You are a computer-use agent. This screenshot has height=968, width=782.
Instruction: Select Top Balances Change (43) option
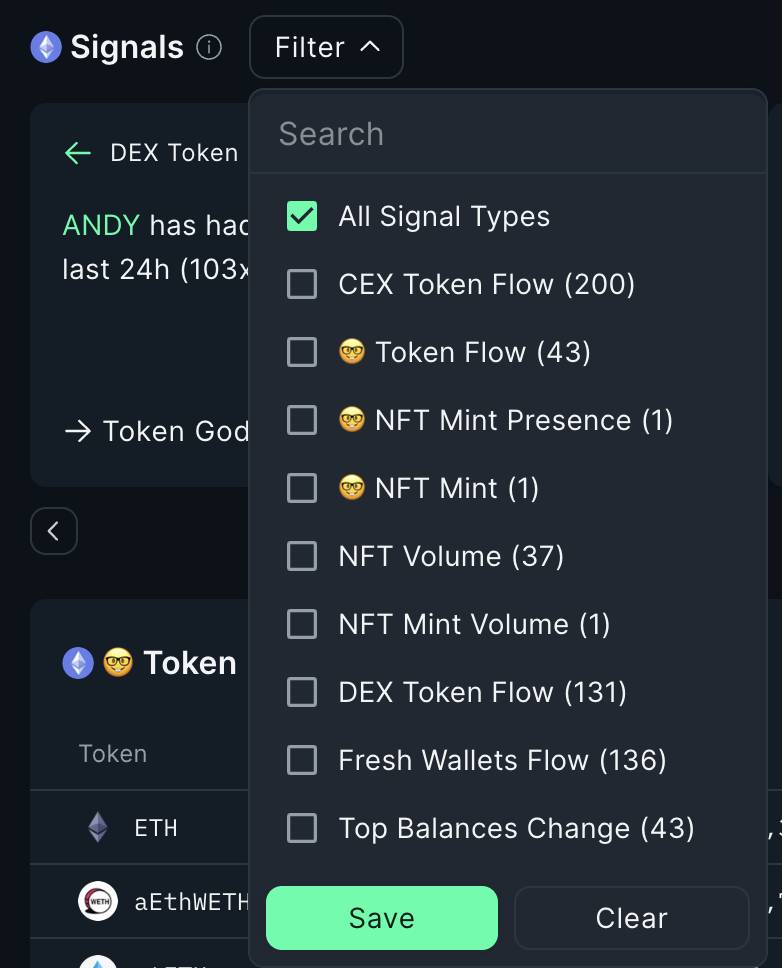click(x=302, y=827)
